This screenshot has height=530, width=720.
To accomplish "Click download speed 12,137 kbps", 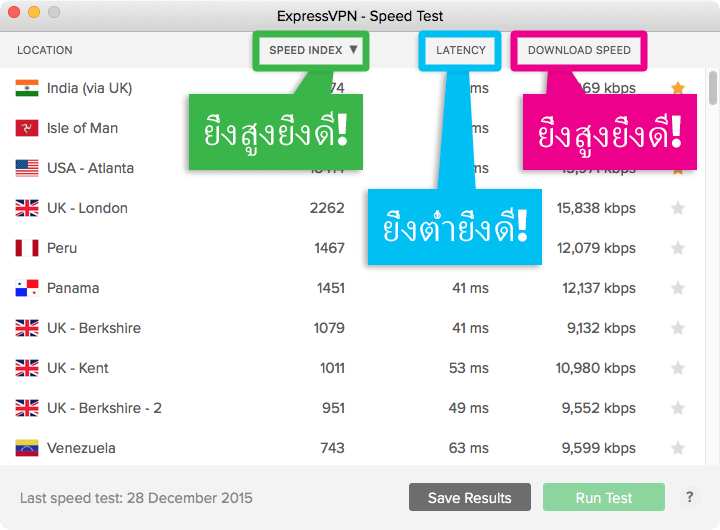I will tap(599, 288).
